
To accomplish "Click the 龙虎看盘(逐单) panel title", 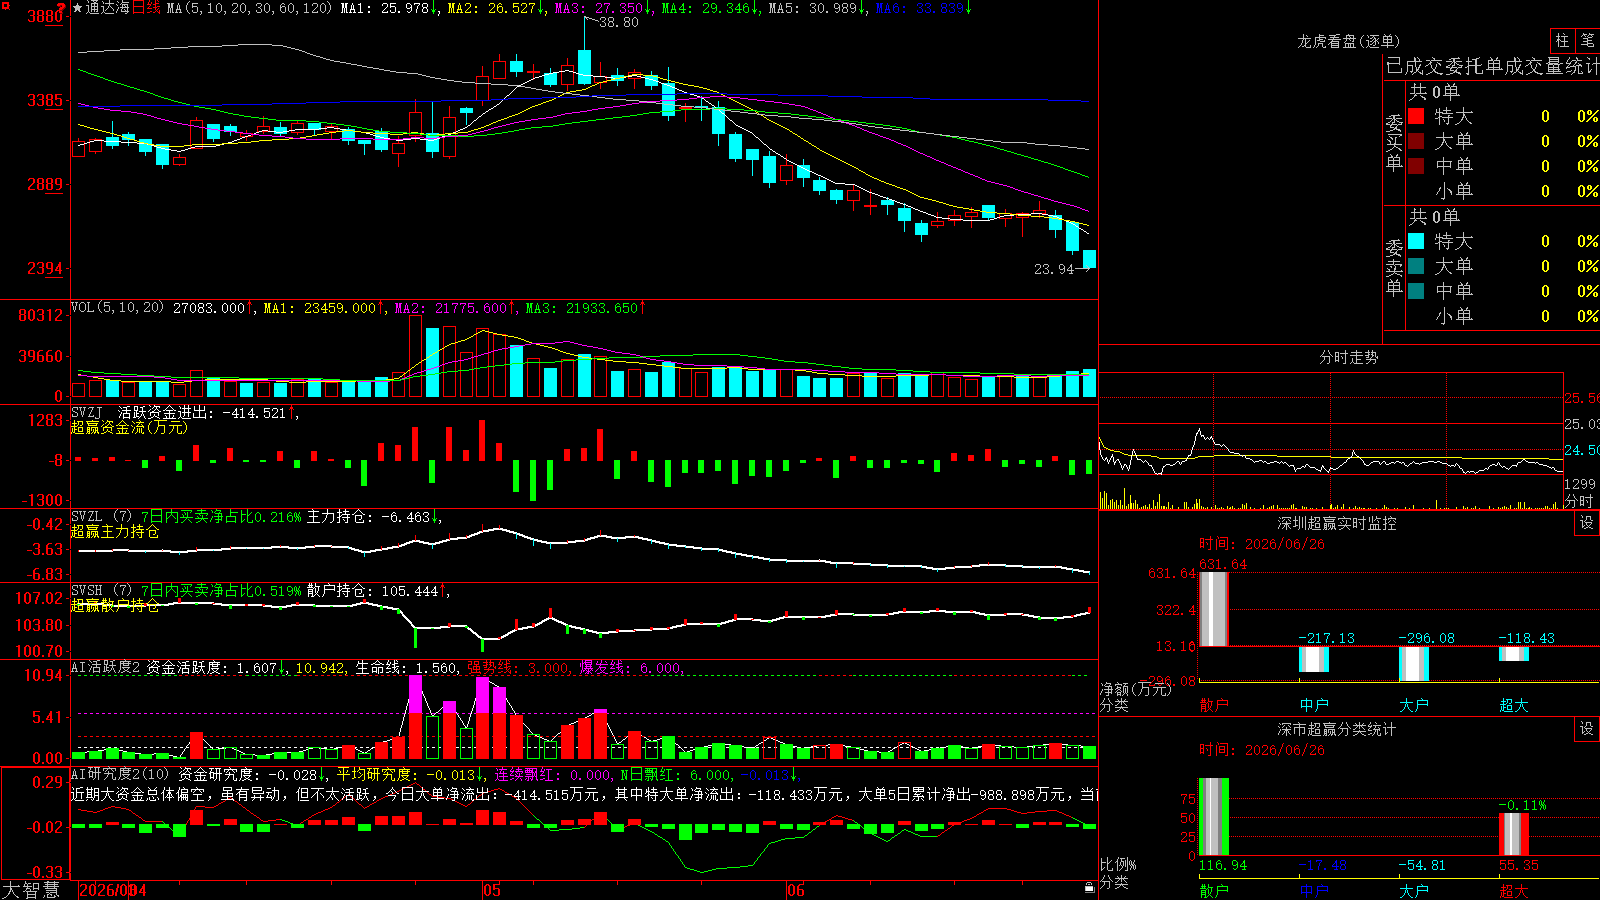I will 1349,41.
